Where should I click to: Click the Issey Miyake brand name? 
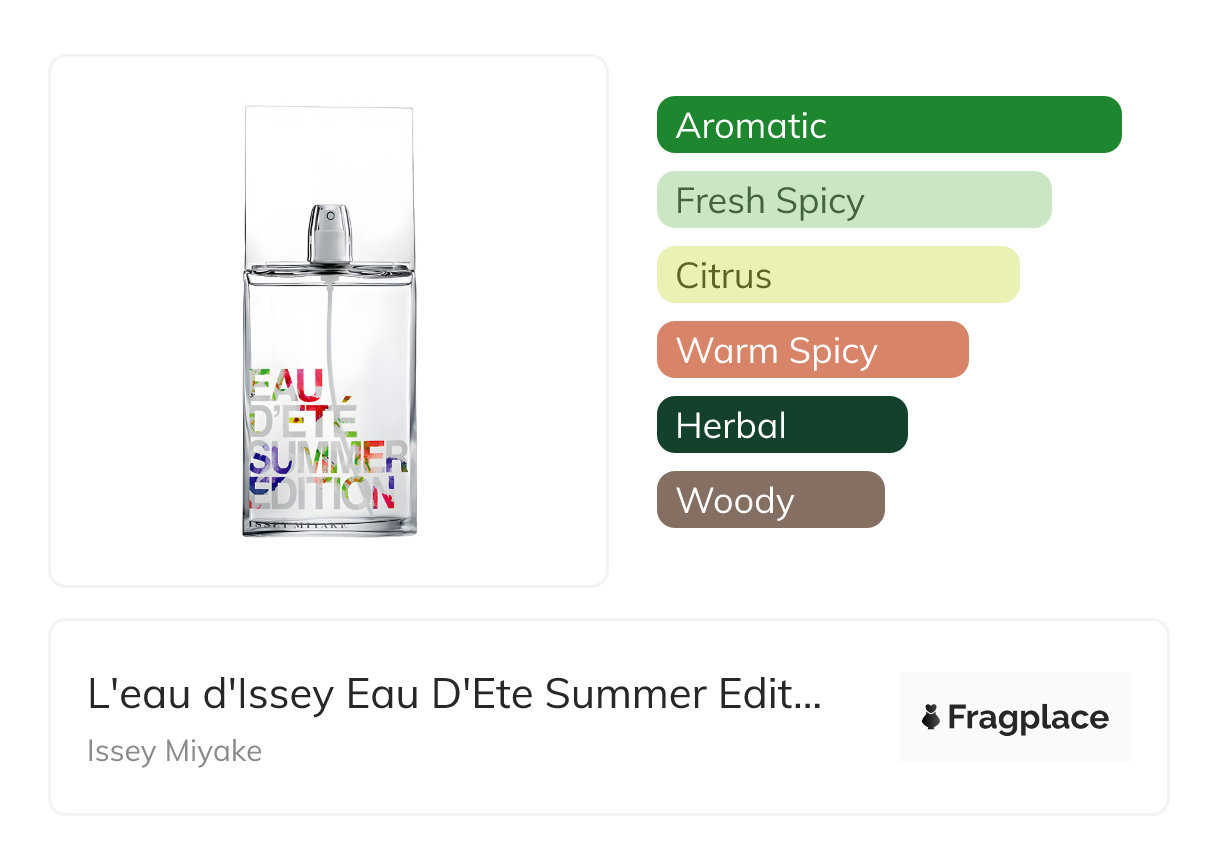tap(175, 750)
